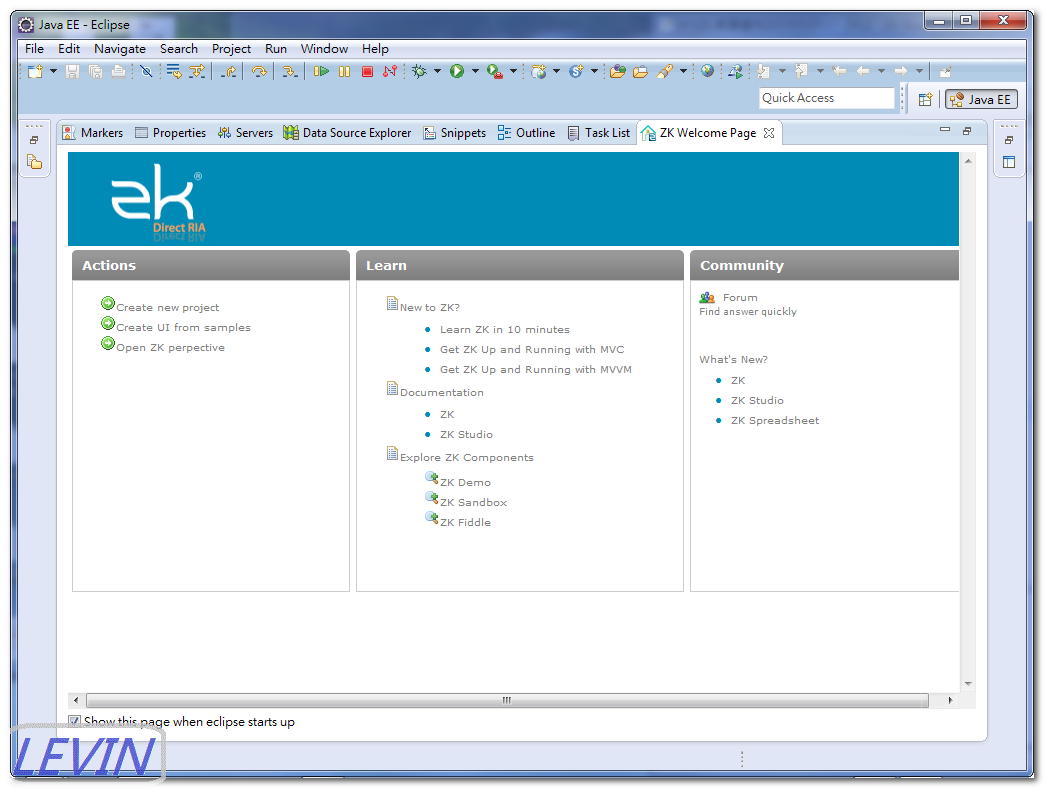Switch to the Data Source Explorer tab

click(x=347, y=133)
